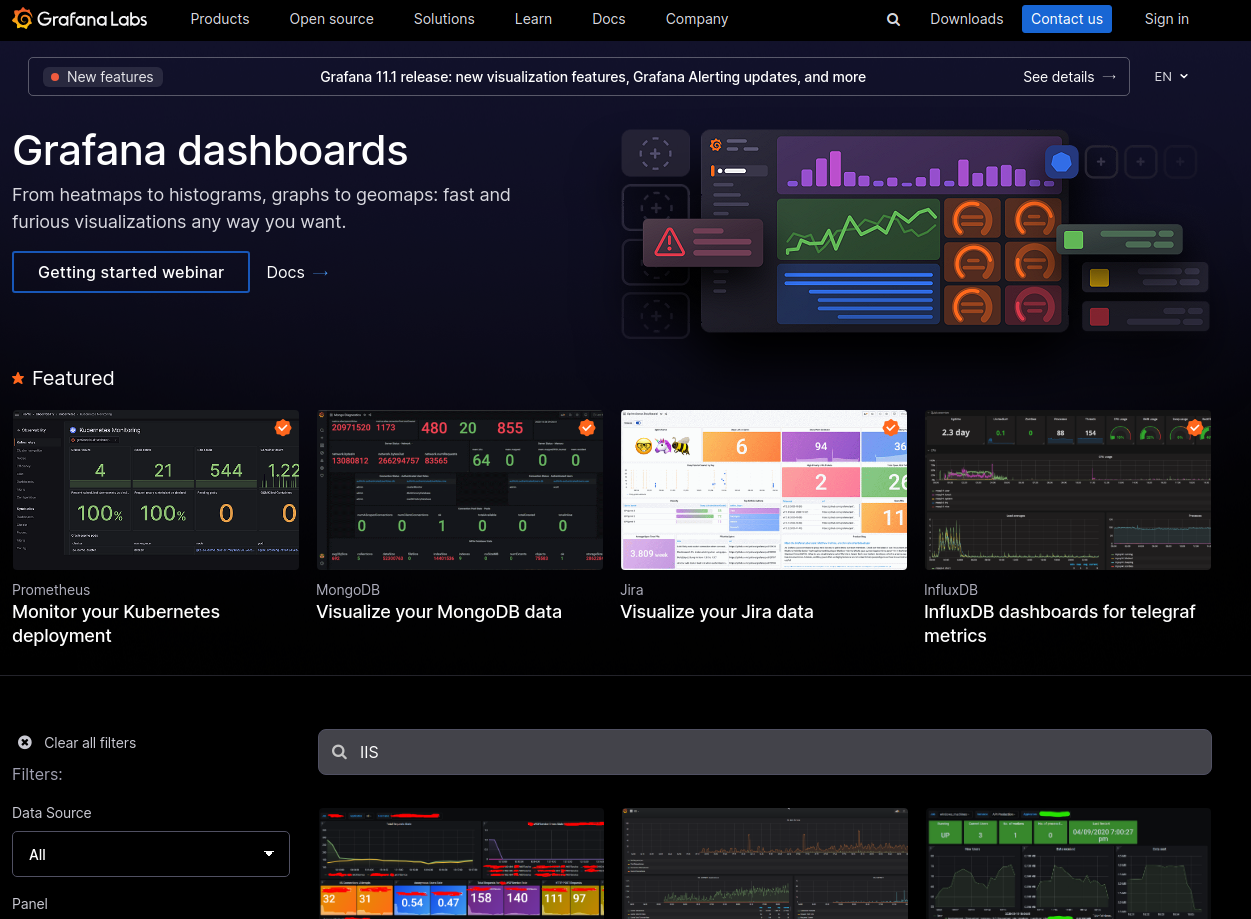Open the Jira dashboard thumbnail
This screenshot has height=919, width=1251.
click(764, 490)
